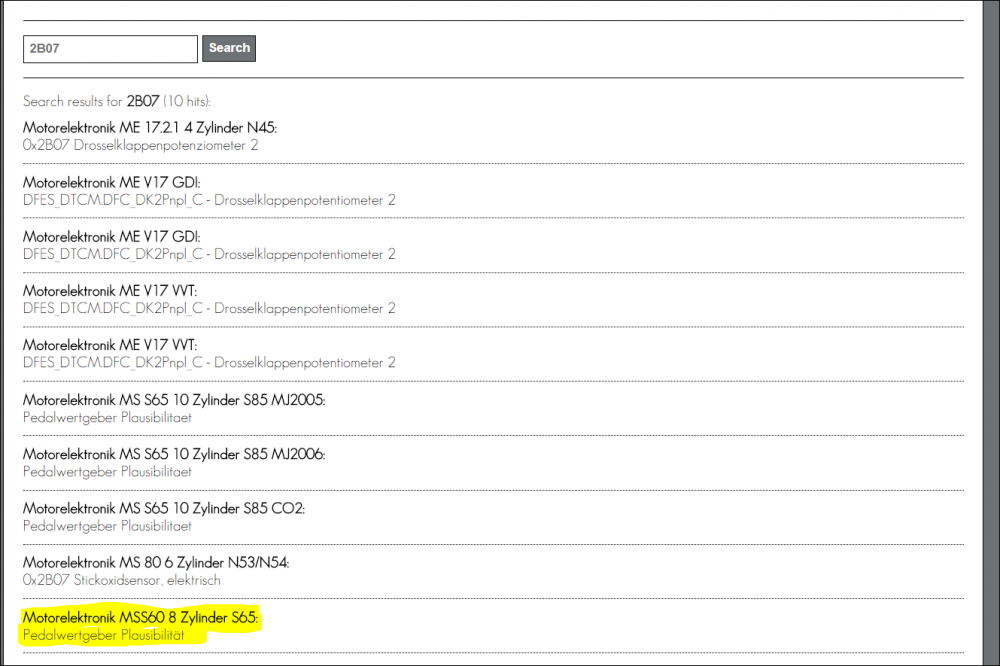The width and height of the screenshot is (1000, 666).
Task: Click the Search button
Action: pyautogui.click(x=229, y=48)
